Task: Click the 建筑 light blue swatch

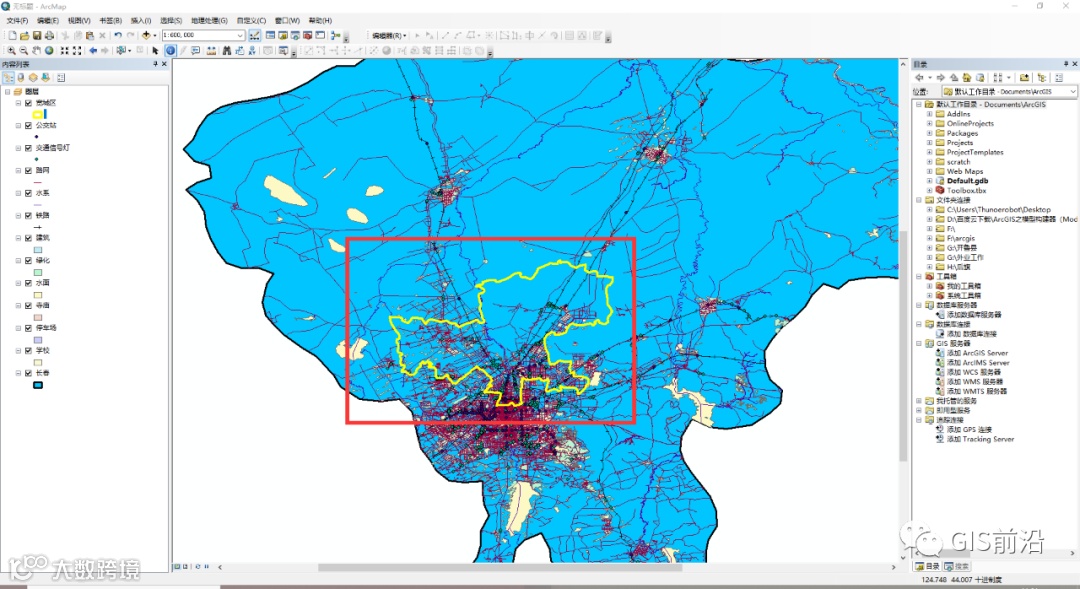Action: pos(38,250)
